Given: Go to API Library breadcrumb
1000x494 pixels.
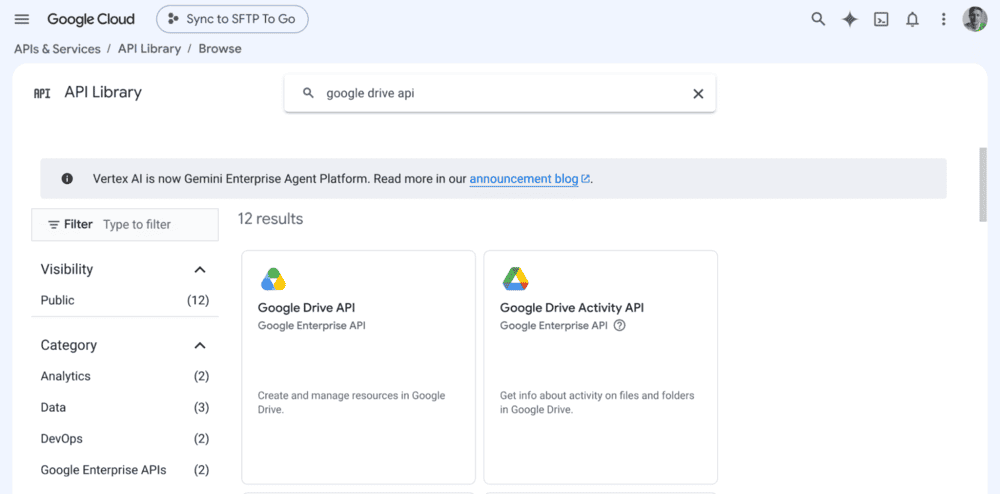Looking at the screenshot, I should (149, 49).
